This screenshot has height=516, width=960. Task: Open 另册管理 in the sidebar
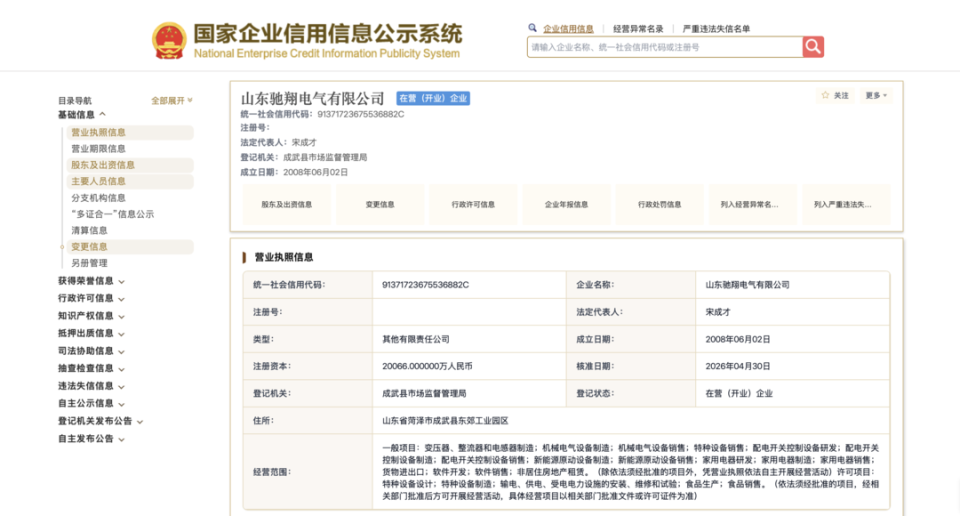coord(89,263)
